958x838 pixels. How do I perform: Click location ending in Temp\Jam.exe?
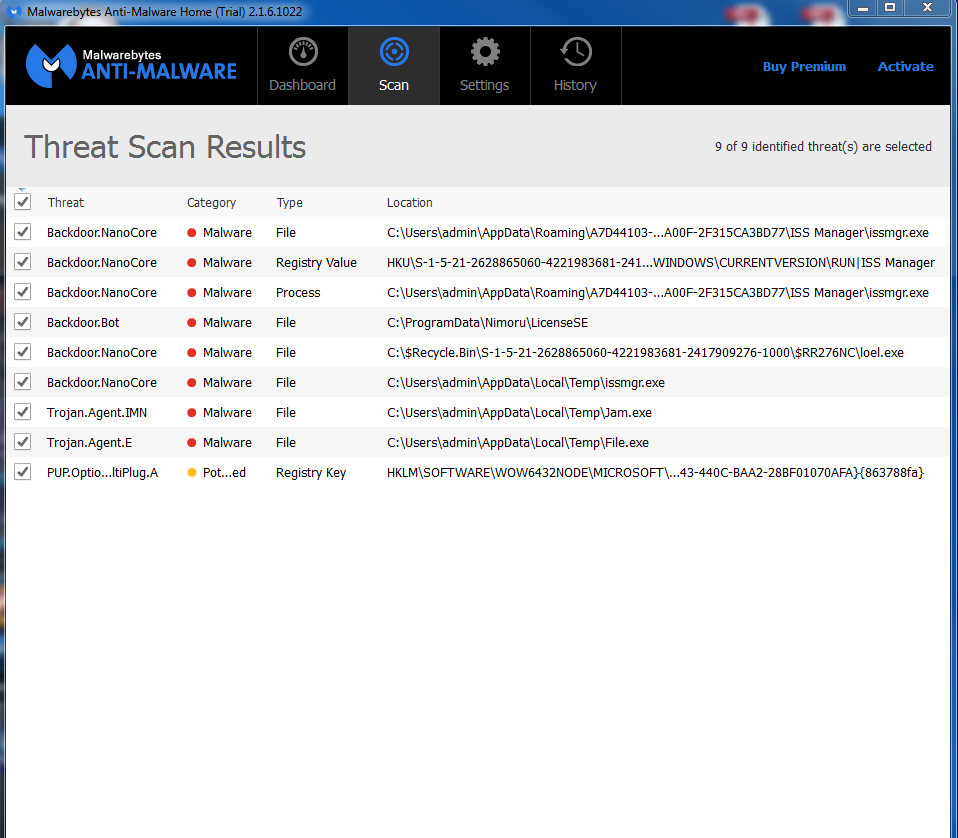[519, 413]
